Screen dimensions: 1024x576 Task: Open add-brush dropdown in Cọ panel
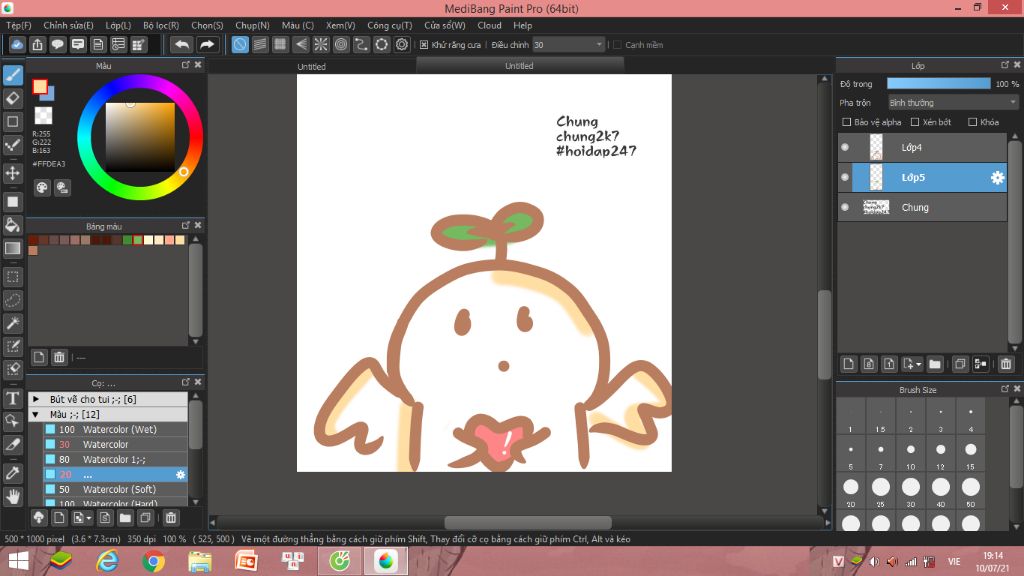click(x=89, y=519)
